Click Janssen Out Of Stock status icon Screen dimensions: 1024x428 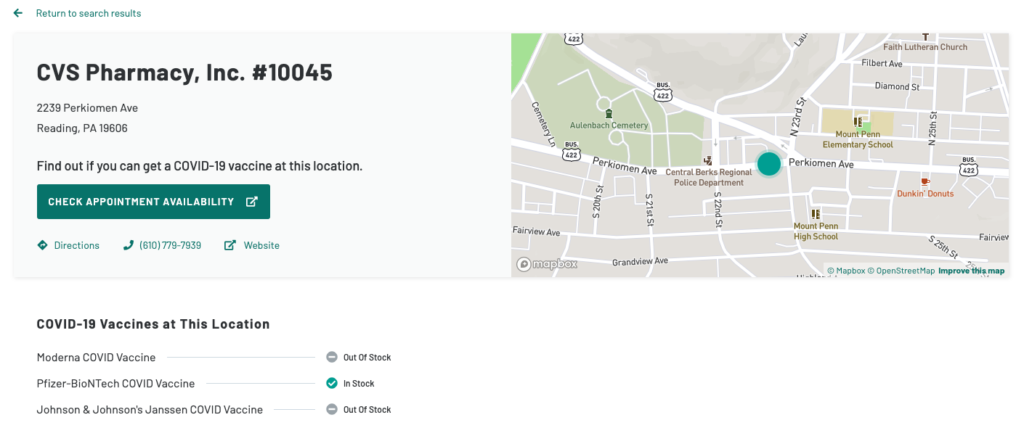pos(331,409)
